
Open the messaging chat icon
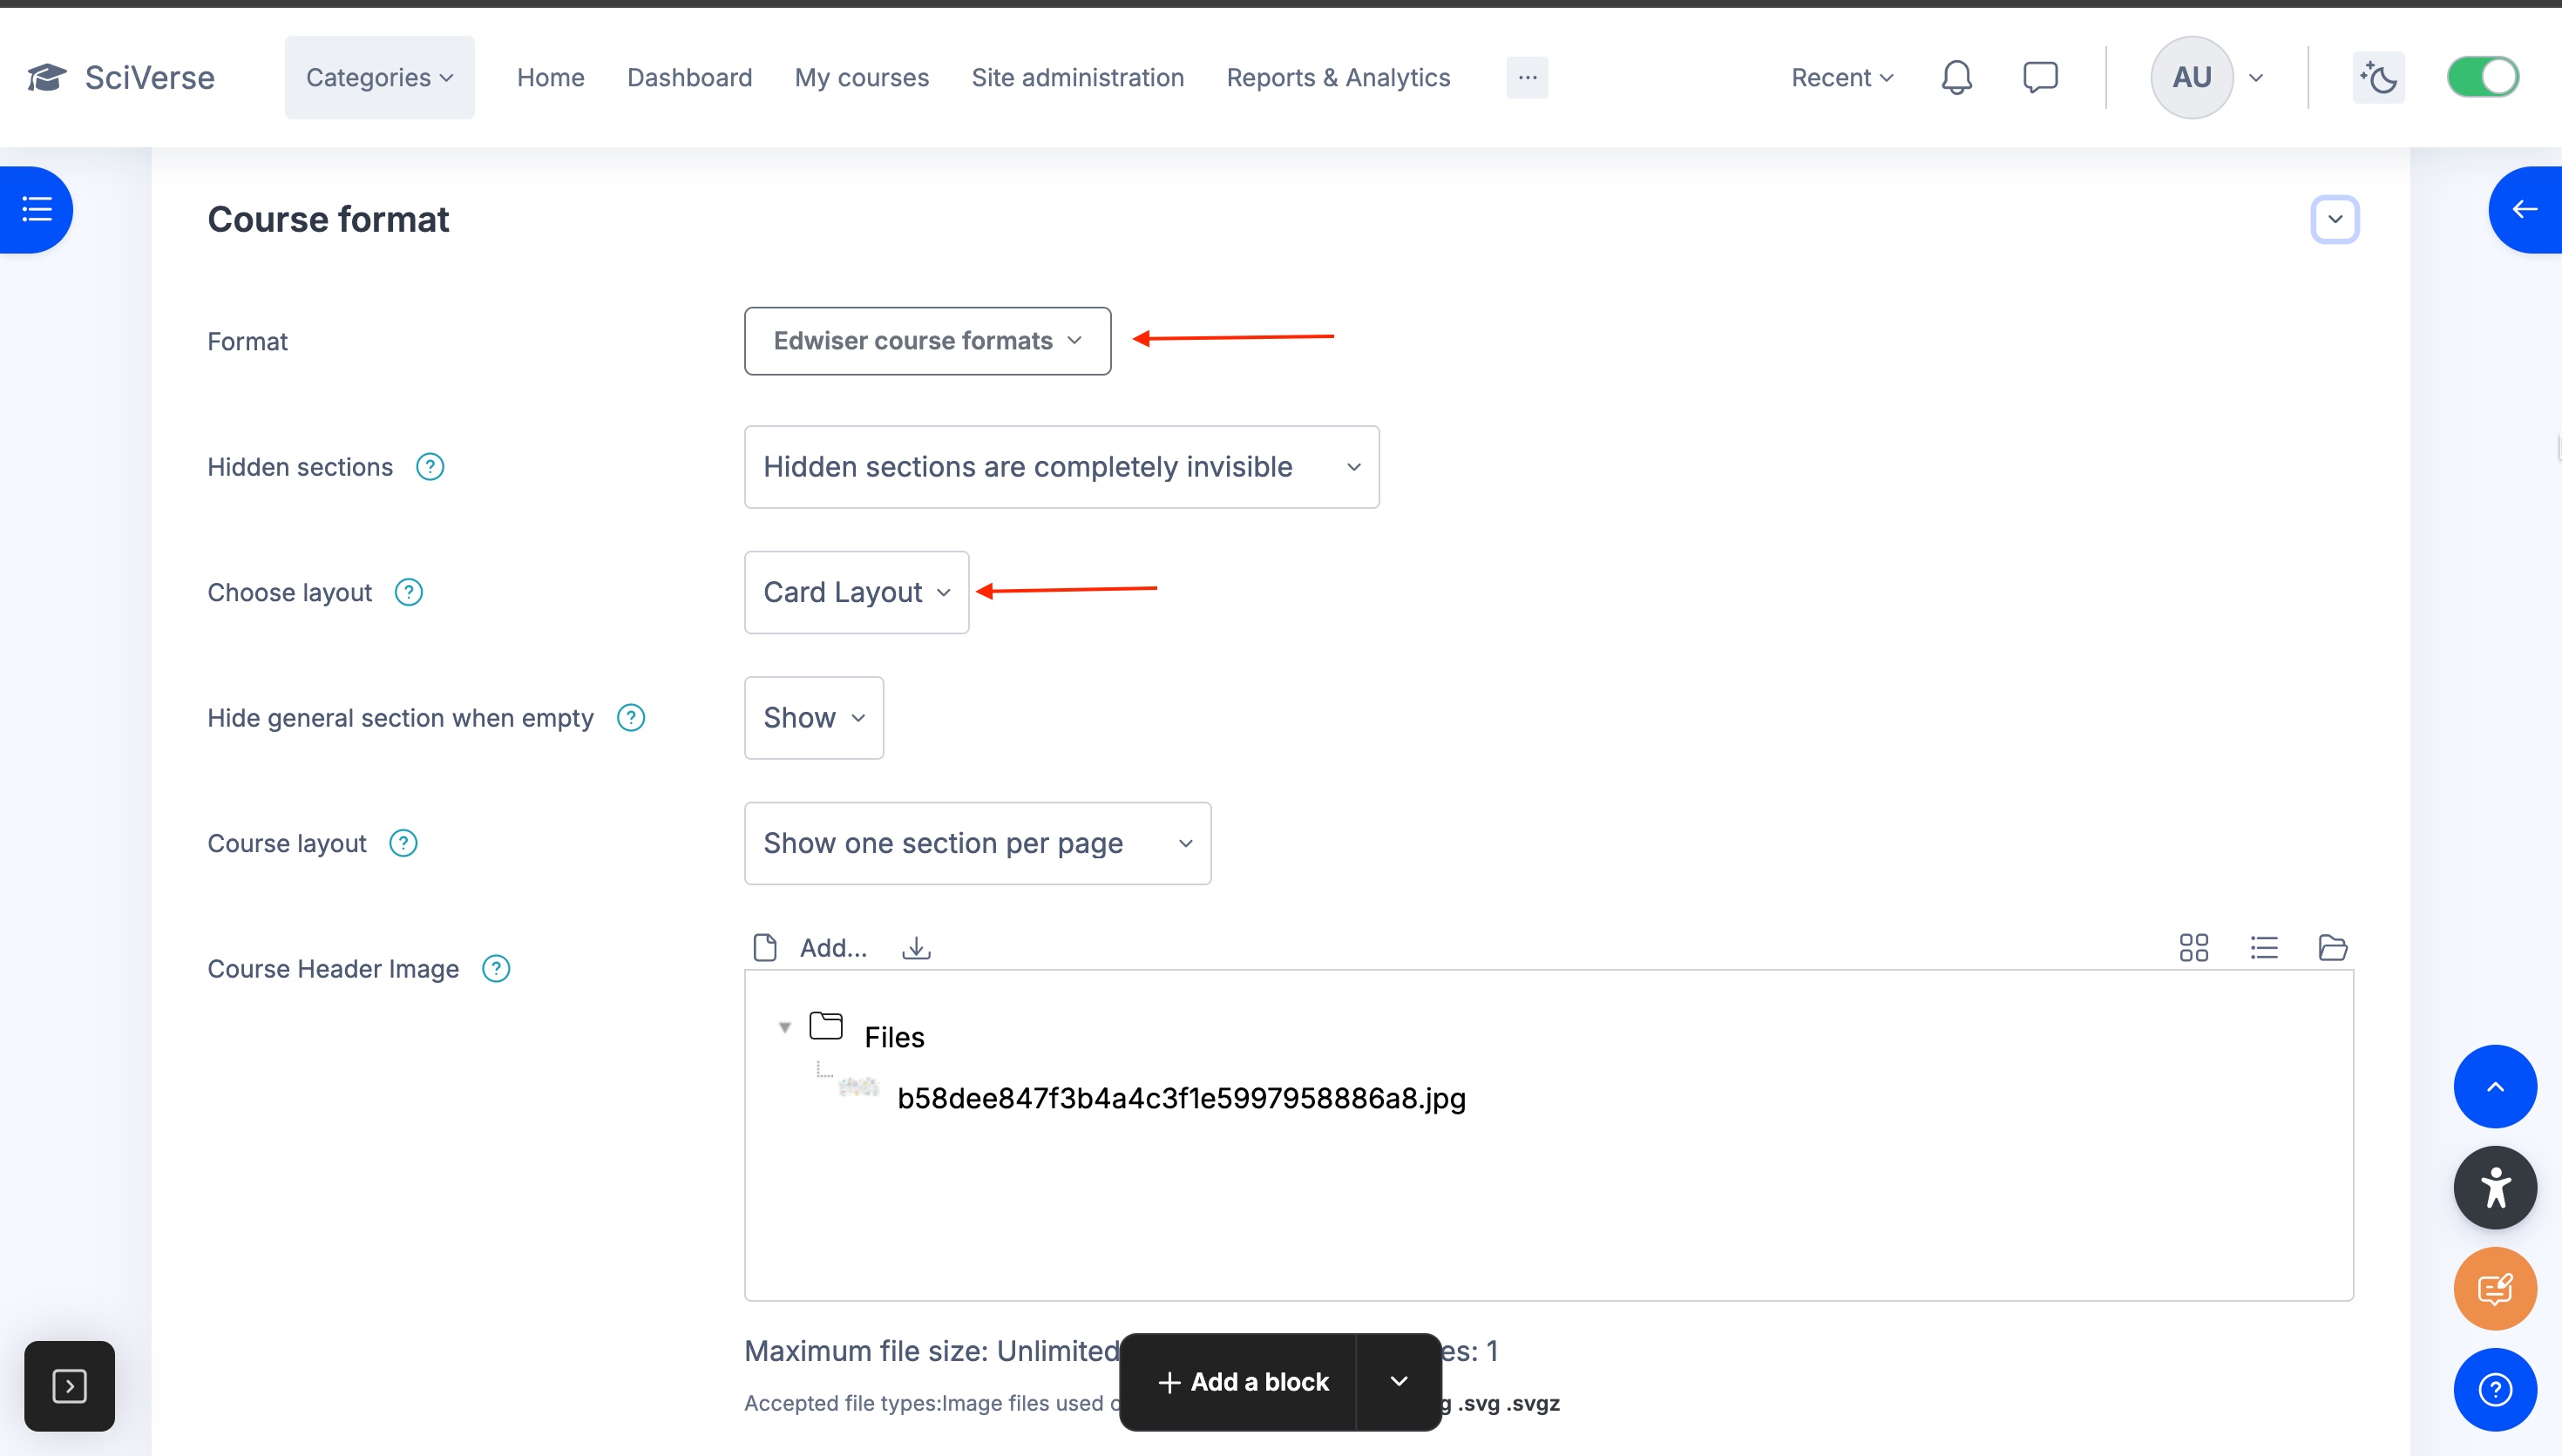click(x=2040, y=77)
